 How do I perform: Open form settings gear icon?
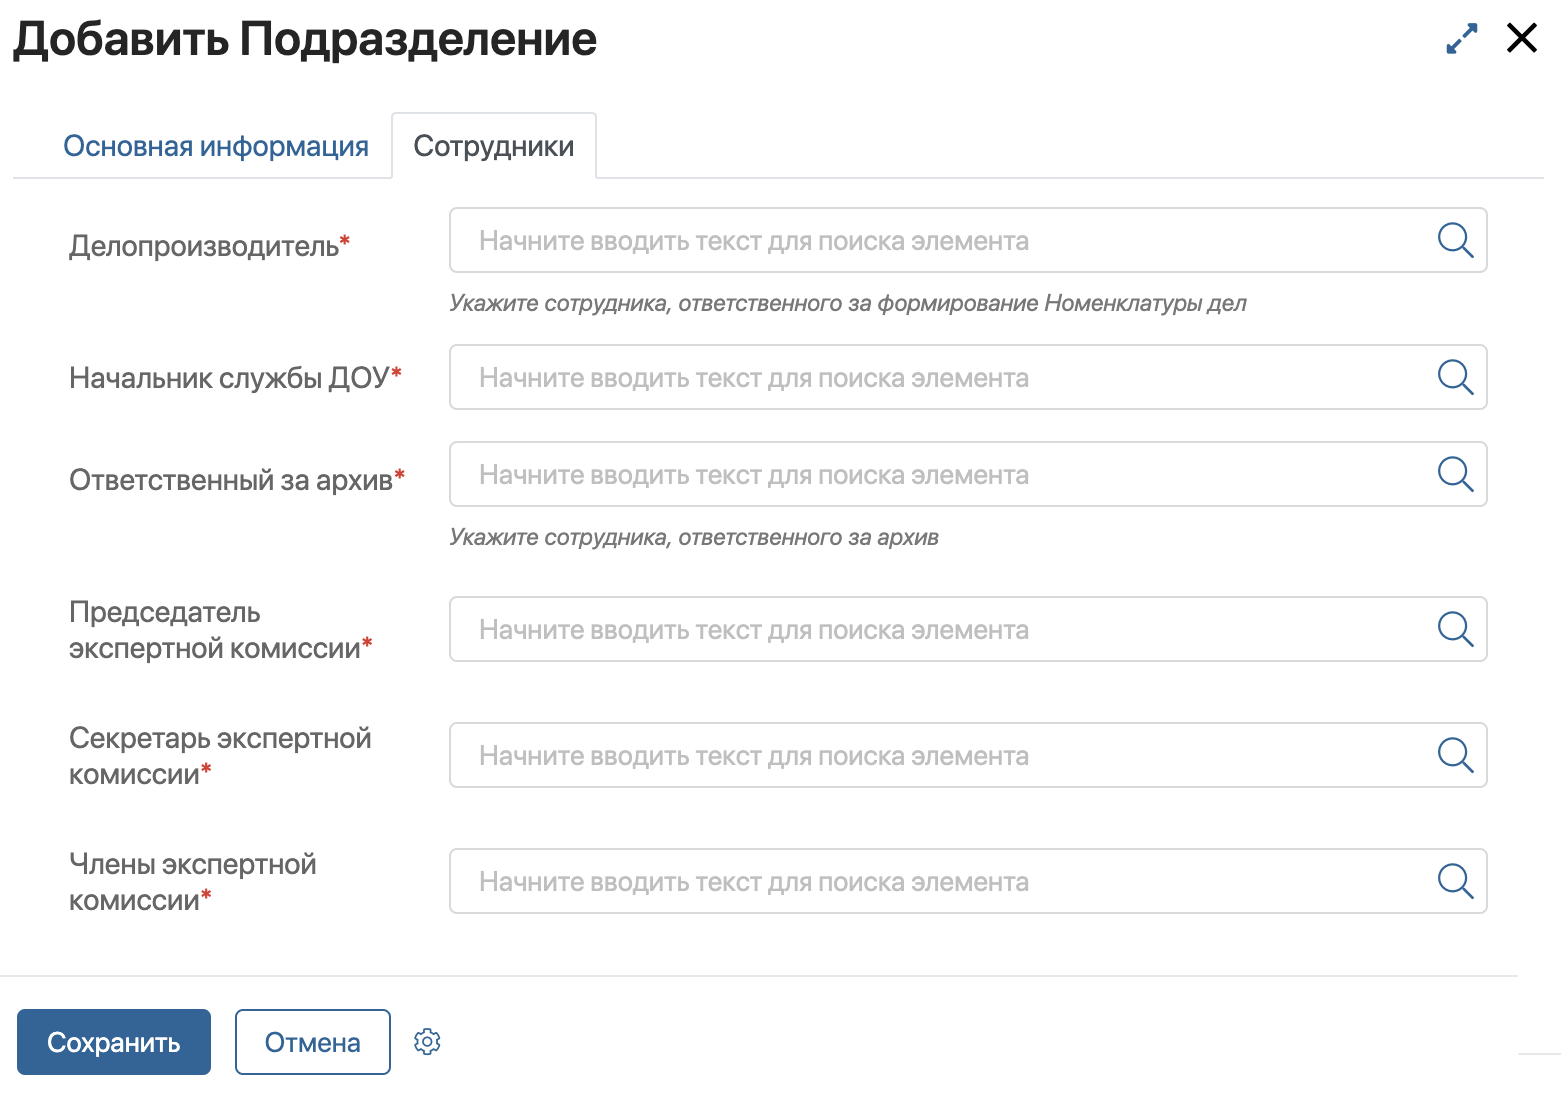point(427,1042)
